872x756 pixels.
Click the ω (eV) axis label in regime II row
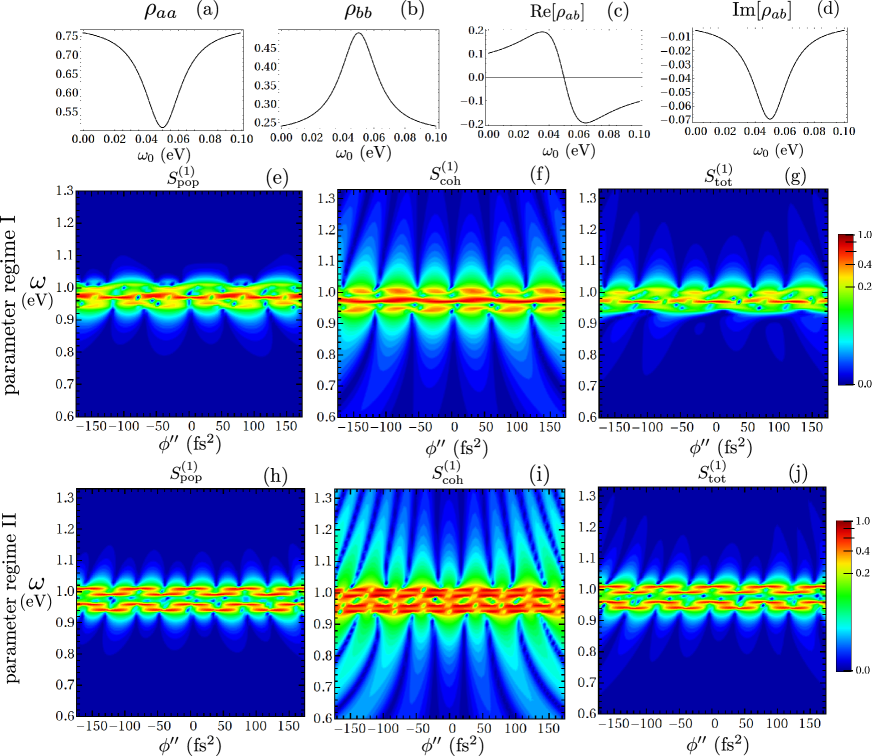tap(36, 592)
